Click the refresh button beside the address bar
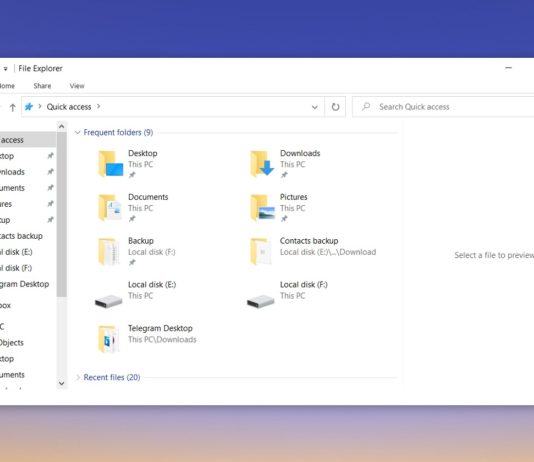This screenshot has height=462, width=534. [x=335, y=107]
